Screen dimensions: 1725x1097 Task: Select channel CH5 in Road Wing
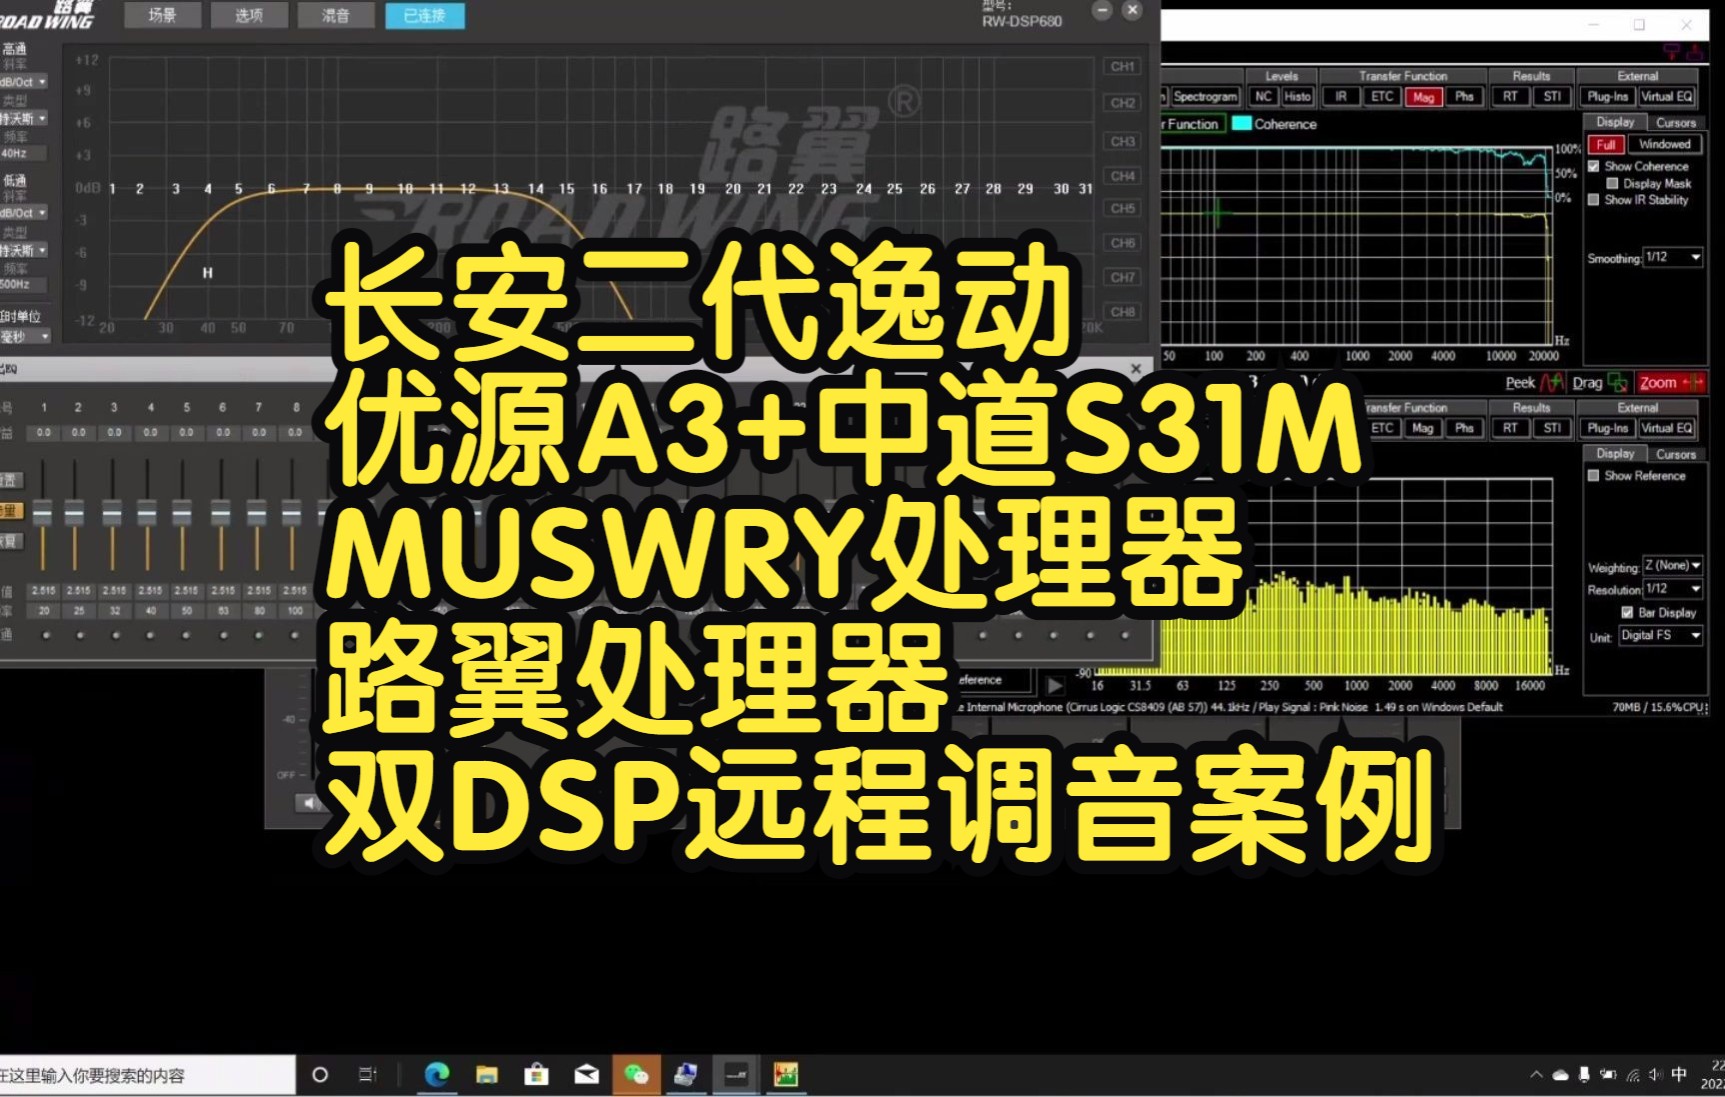(x=1123, y=209)
